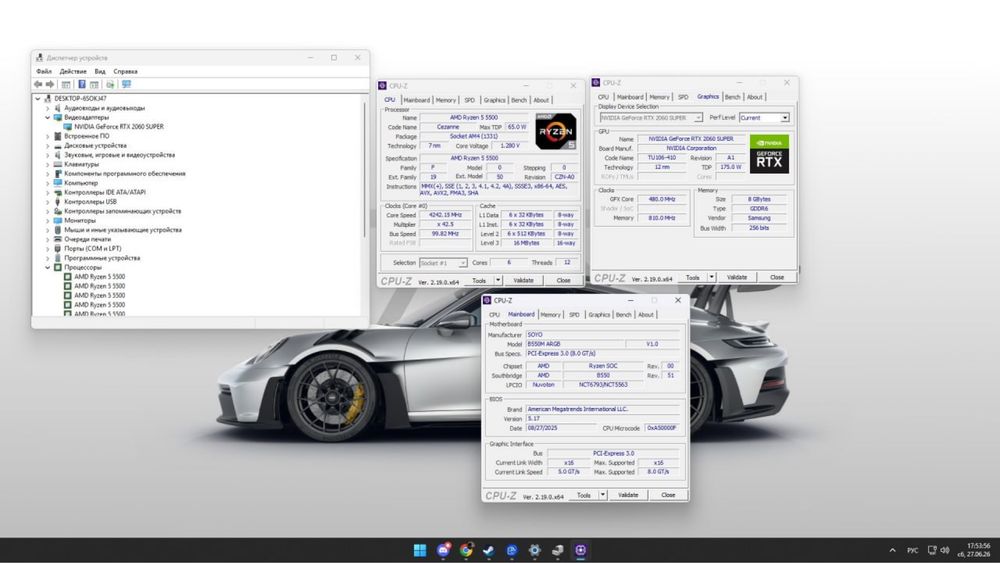Screen dimensions: 1000x563
Task: Click Tools button in Graphics CPU-Z window
Action: (x=693, y=277)
